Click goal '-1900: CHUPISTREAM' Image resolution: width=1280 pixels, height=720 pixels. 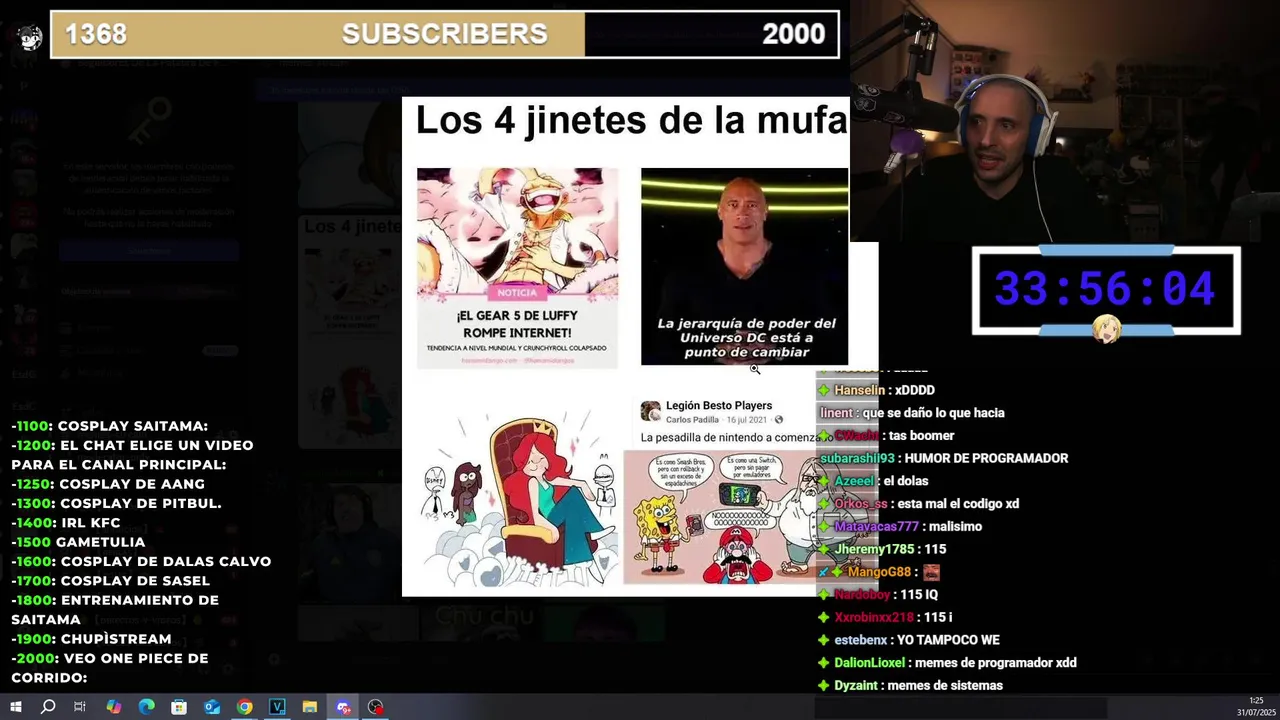pos(91,639)
